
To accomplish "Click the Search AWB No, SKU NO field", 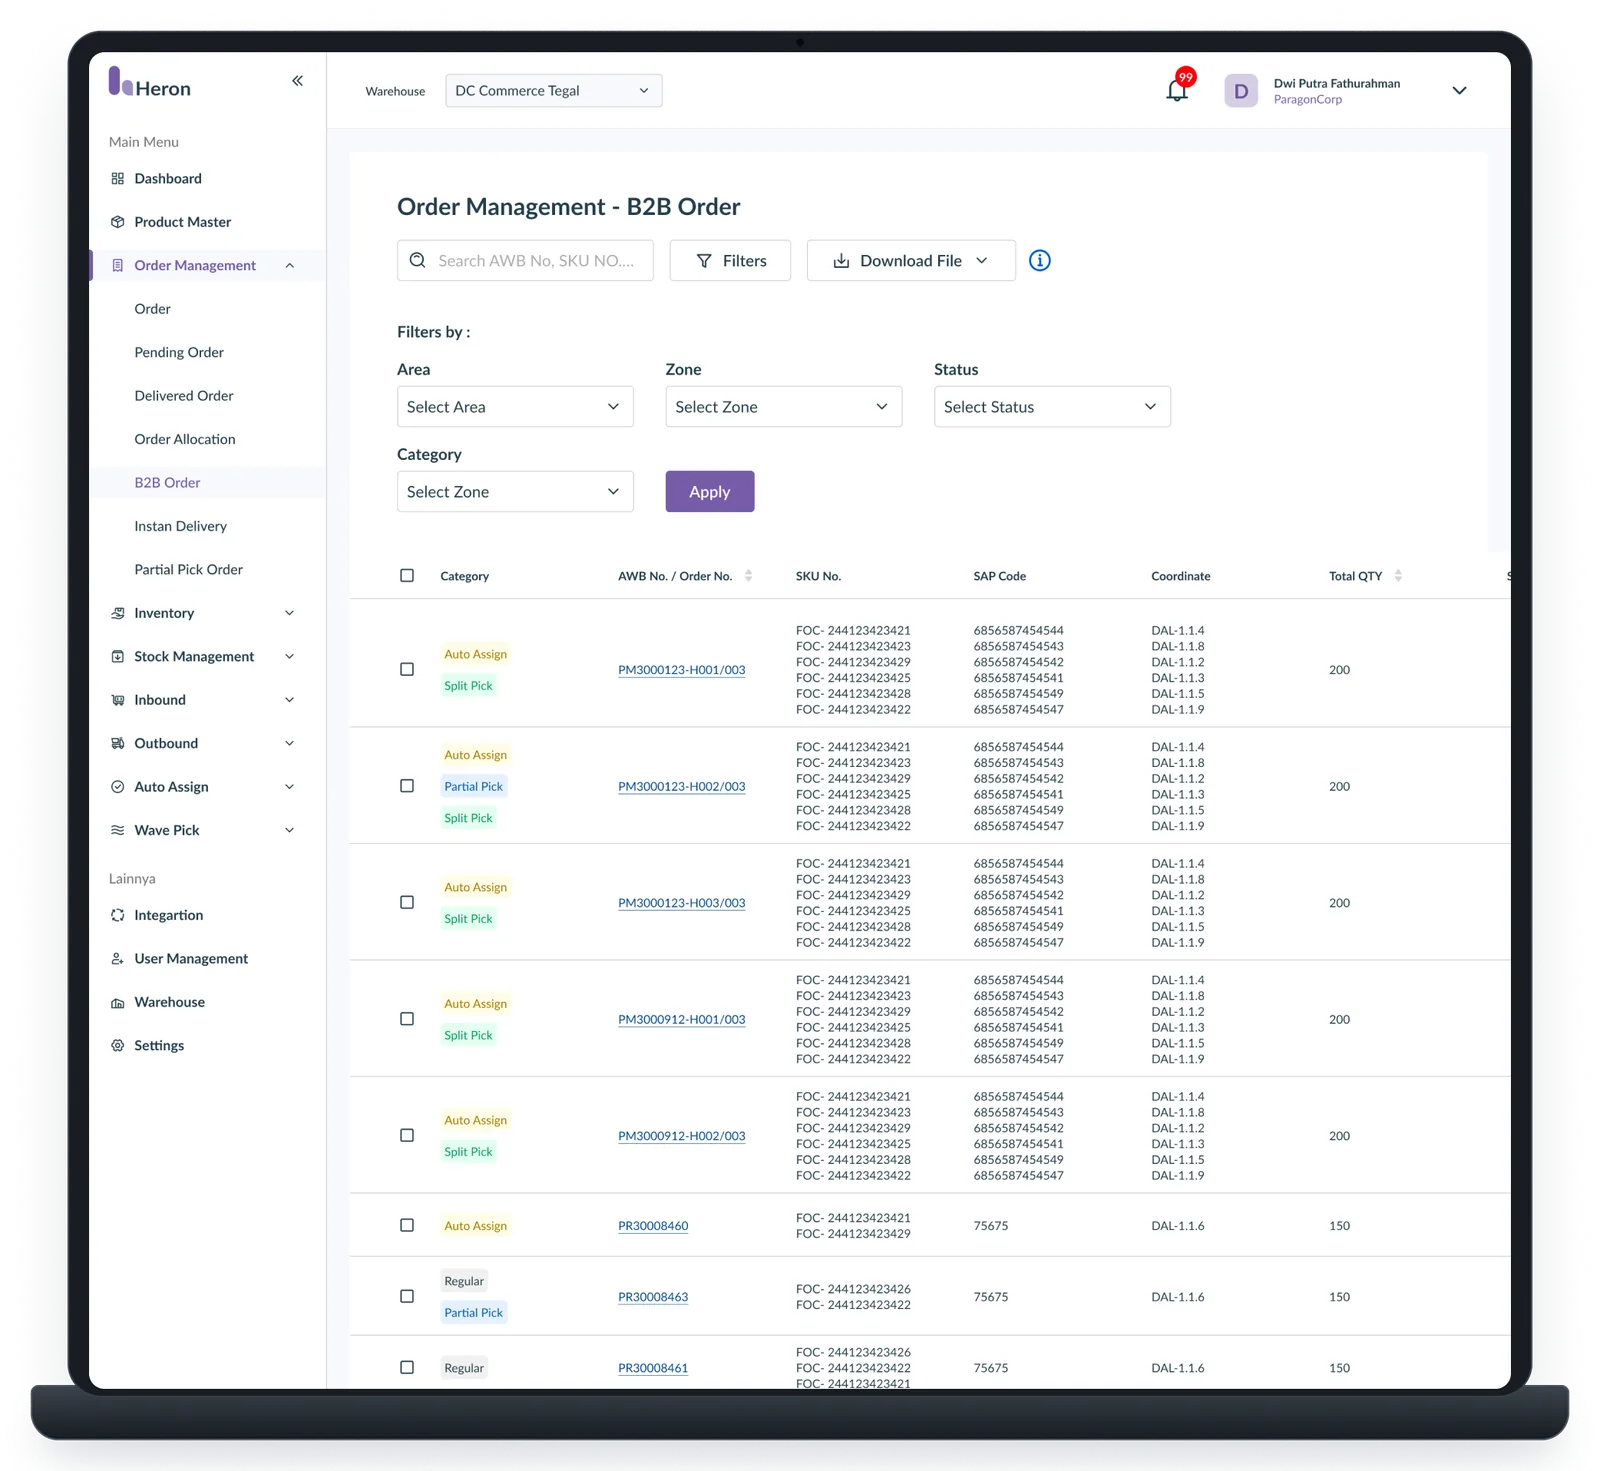I will [525, 260].
